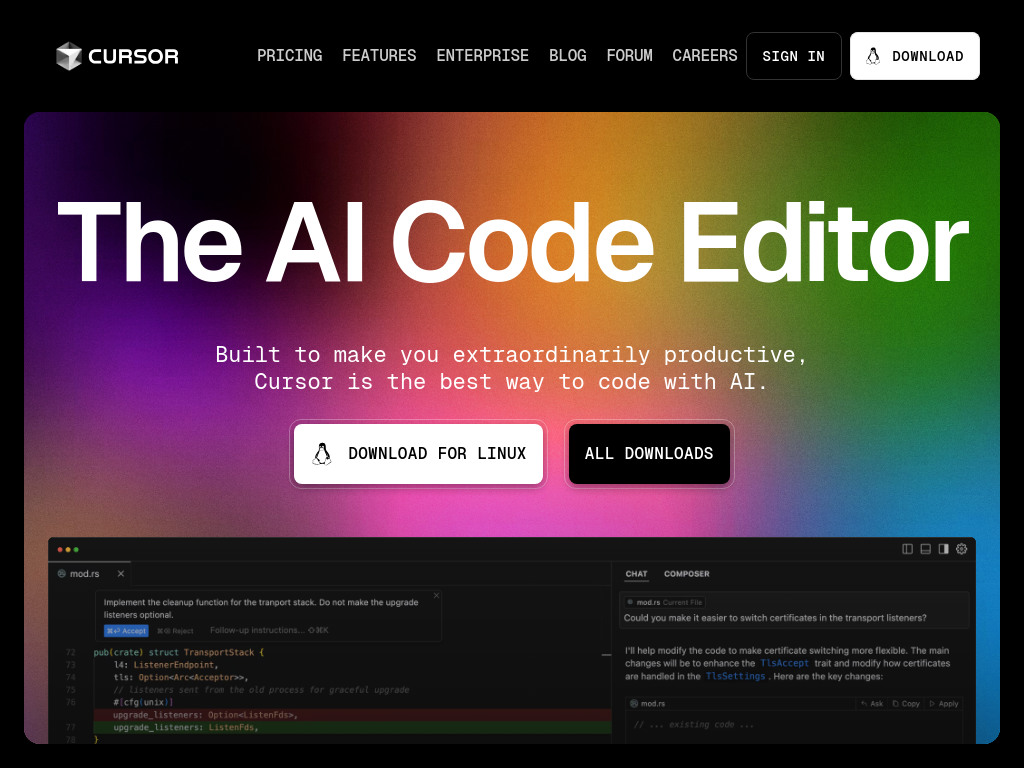Click the 'The AI Code Editor' headline
The image size is (1024, 768).
tap(513, 242)
